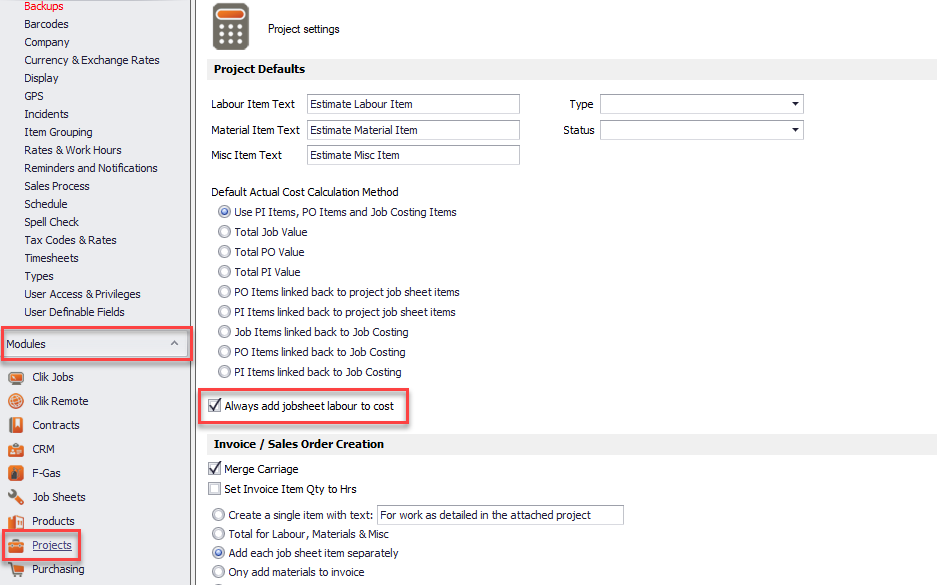Open Currency & Exchange Rates settings

(92, 60)
